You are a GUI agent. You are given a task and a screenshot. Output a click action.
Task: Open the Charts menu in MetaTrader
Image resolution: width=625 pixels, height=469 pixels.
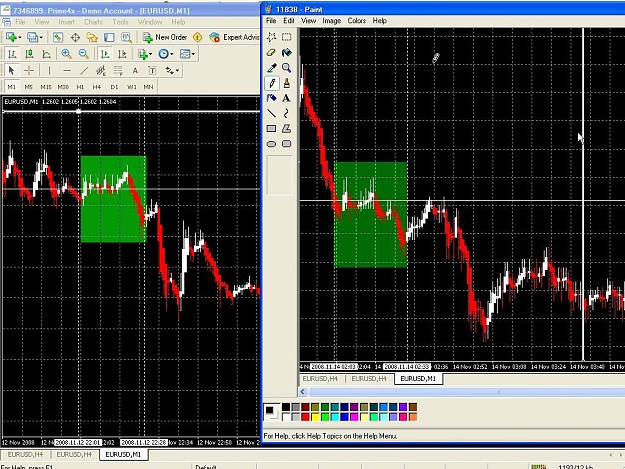point(94,22)
